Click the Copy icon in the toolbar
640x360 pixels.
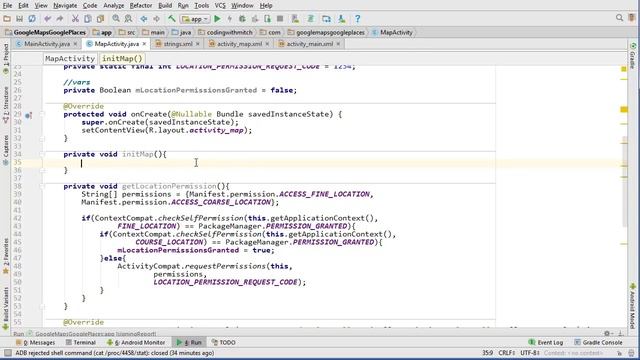click(x=88, y=19)
